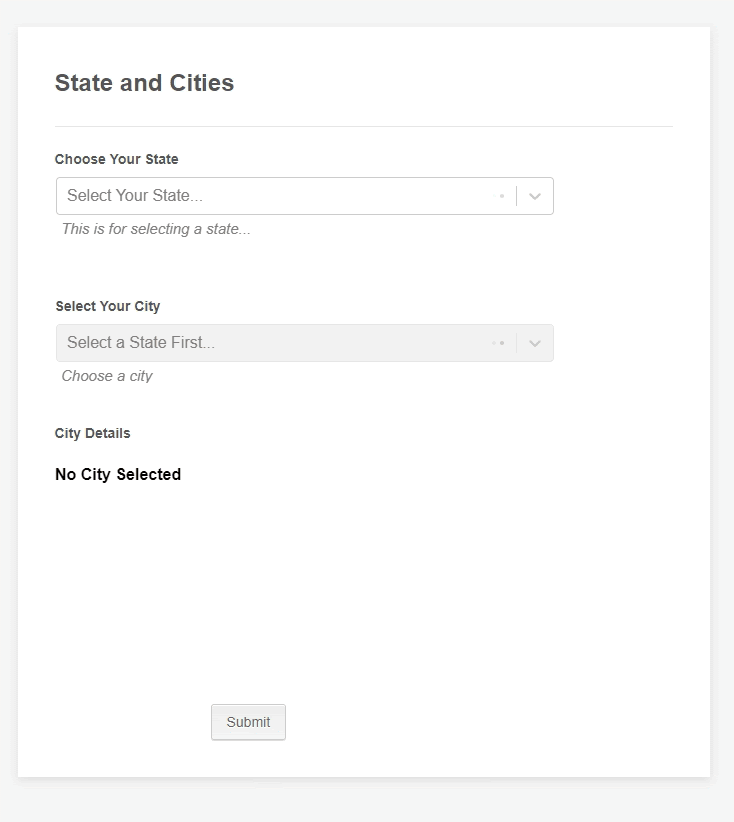The height and width of the screenshot is (822, 734).
Task: Click the loading dots in city field
Action: [x=498, y=343]
